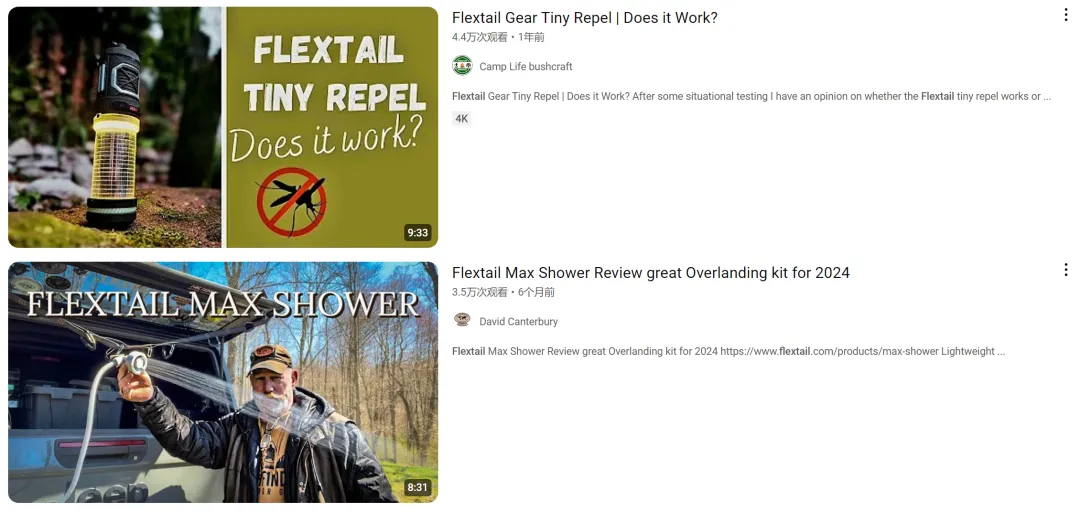Screen dimensions: 1080x512
Task: Open the title 'Flextail Max Shower Review great Overlanding kit'
Action: tap(651, 273)
